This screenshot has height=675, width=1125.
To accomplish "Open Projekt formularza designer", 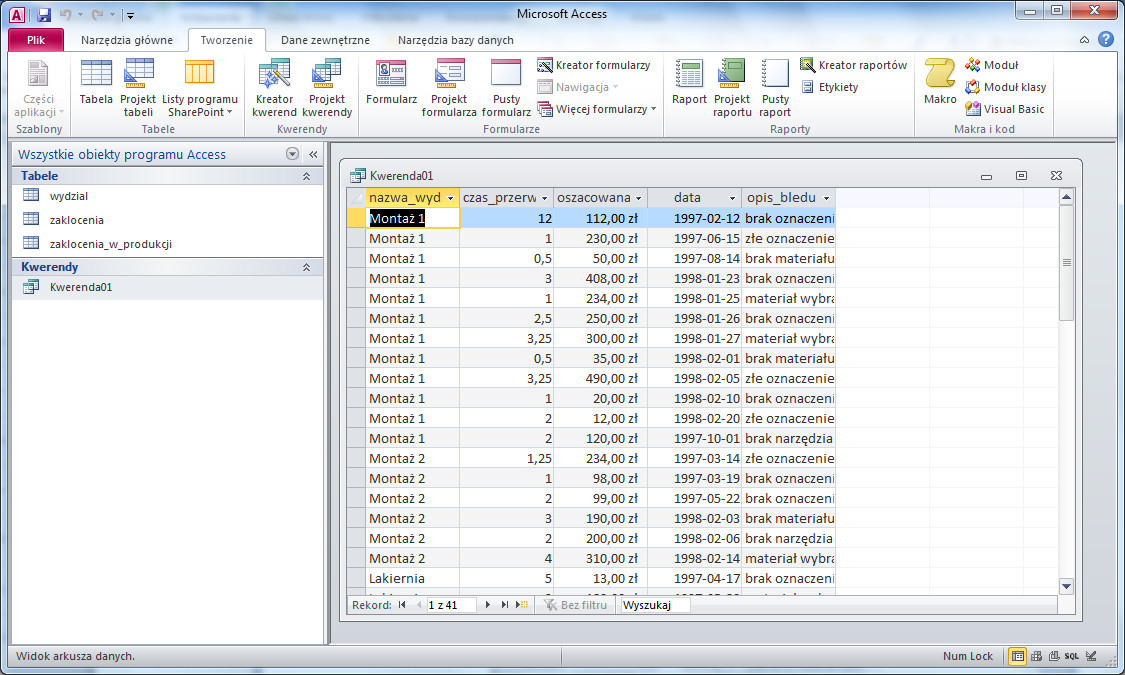I will point(449,88).
